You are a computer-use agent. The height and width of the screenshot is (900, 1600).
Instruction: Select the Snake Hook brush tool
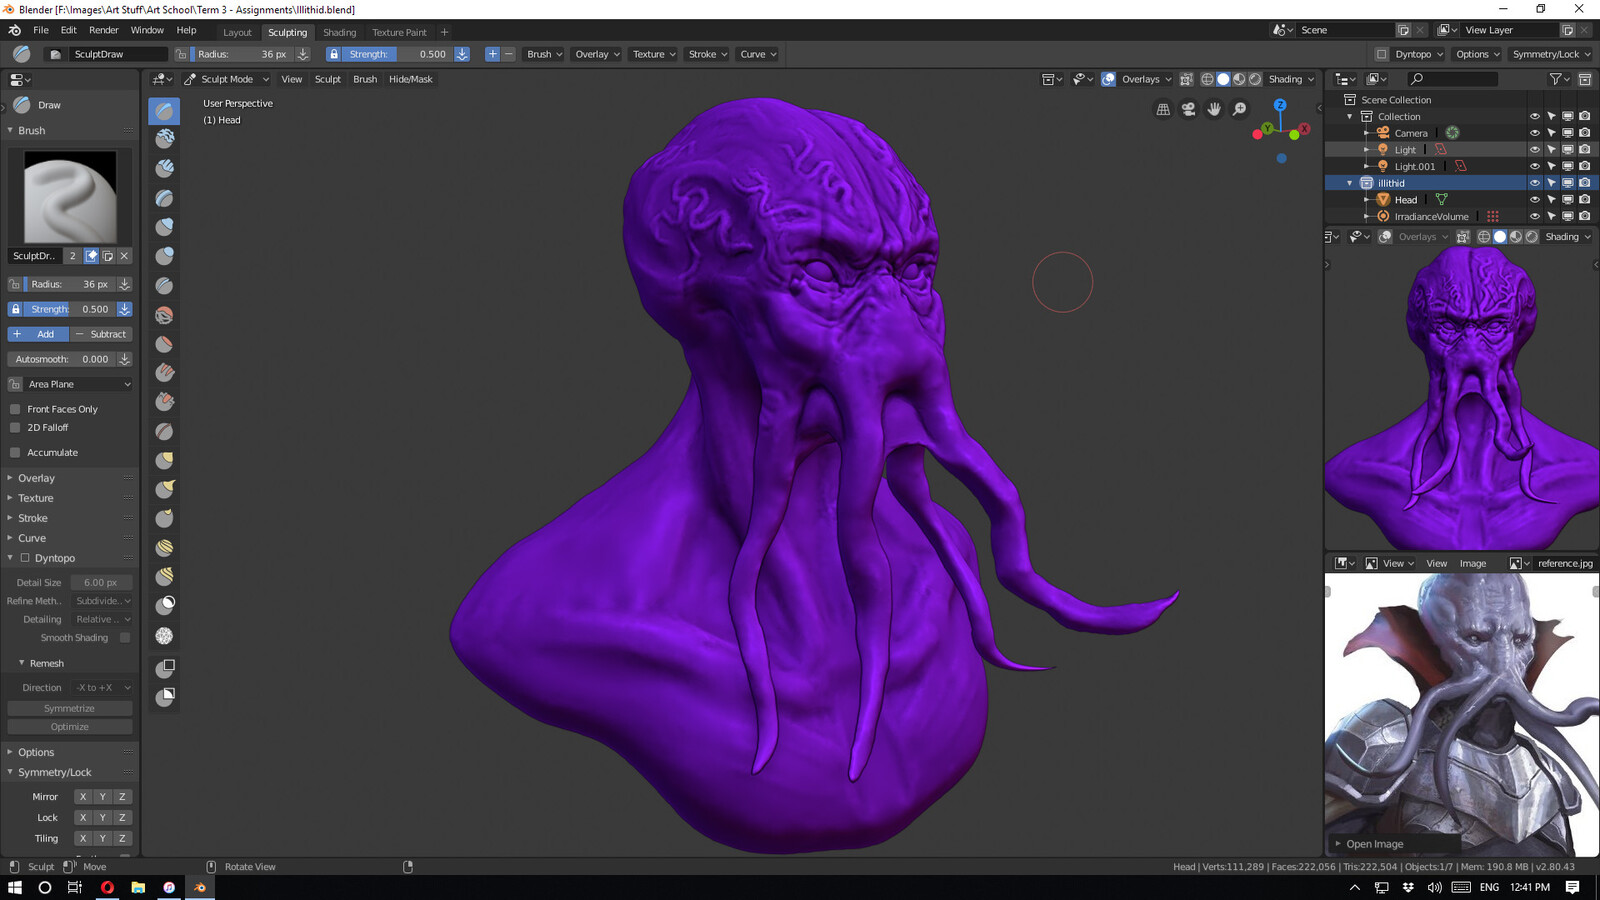point(164,489)
